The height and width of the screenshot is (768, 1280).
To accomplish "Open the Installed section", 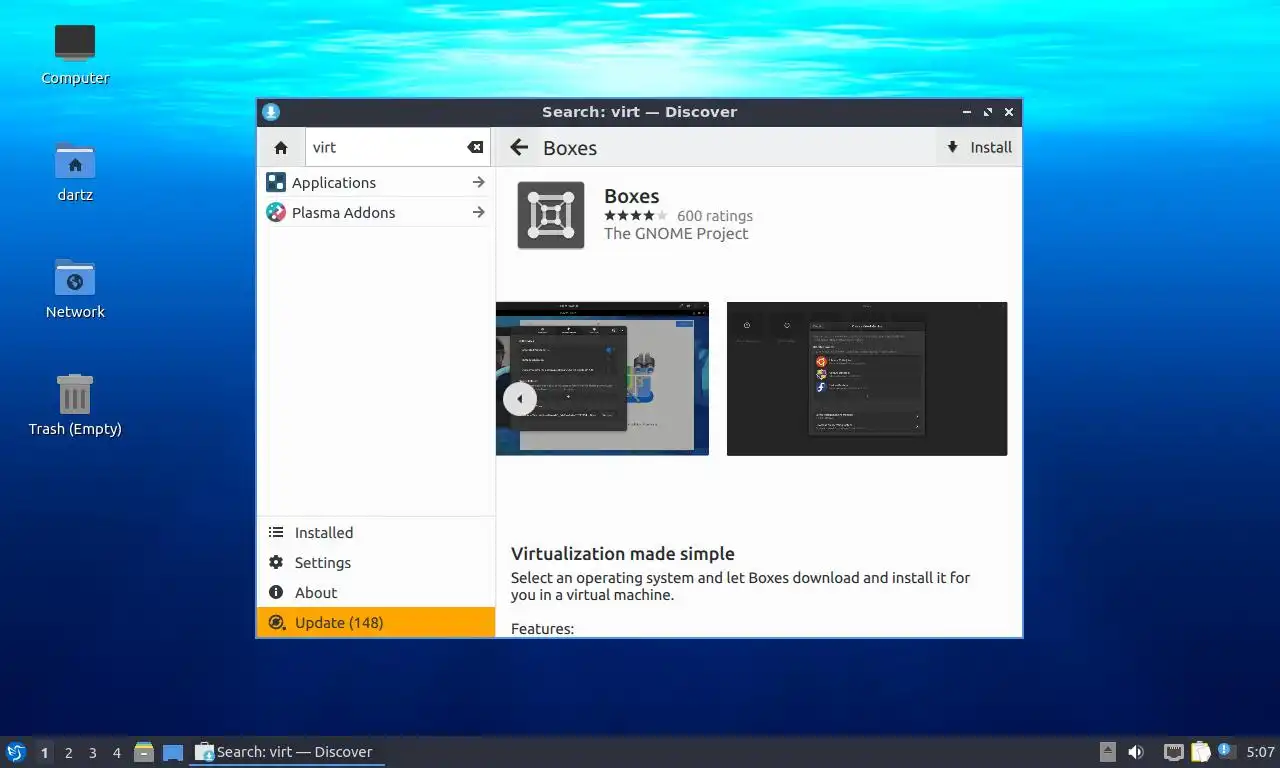I will point(376,532).
